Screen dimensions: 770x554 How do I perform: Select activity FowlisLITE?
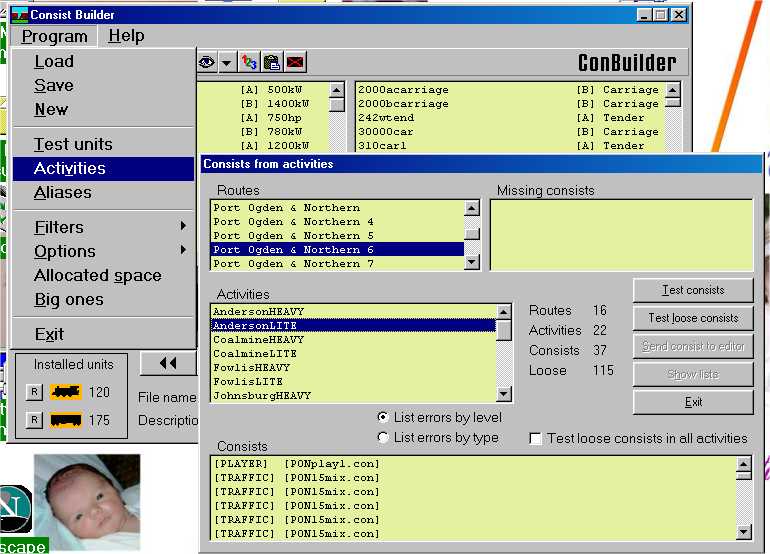coord(354,382)
